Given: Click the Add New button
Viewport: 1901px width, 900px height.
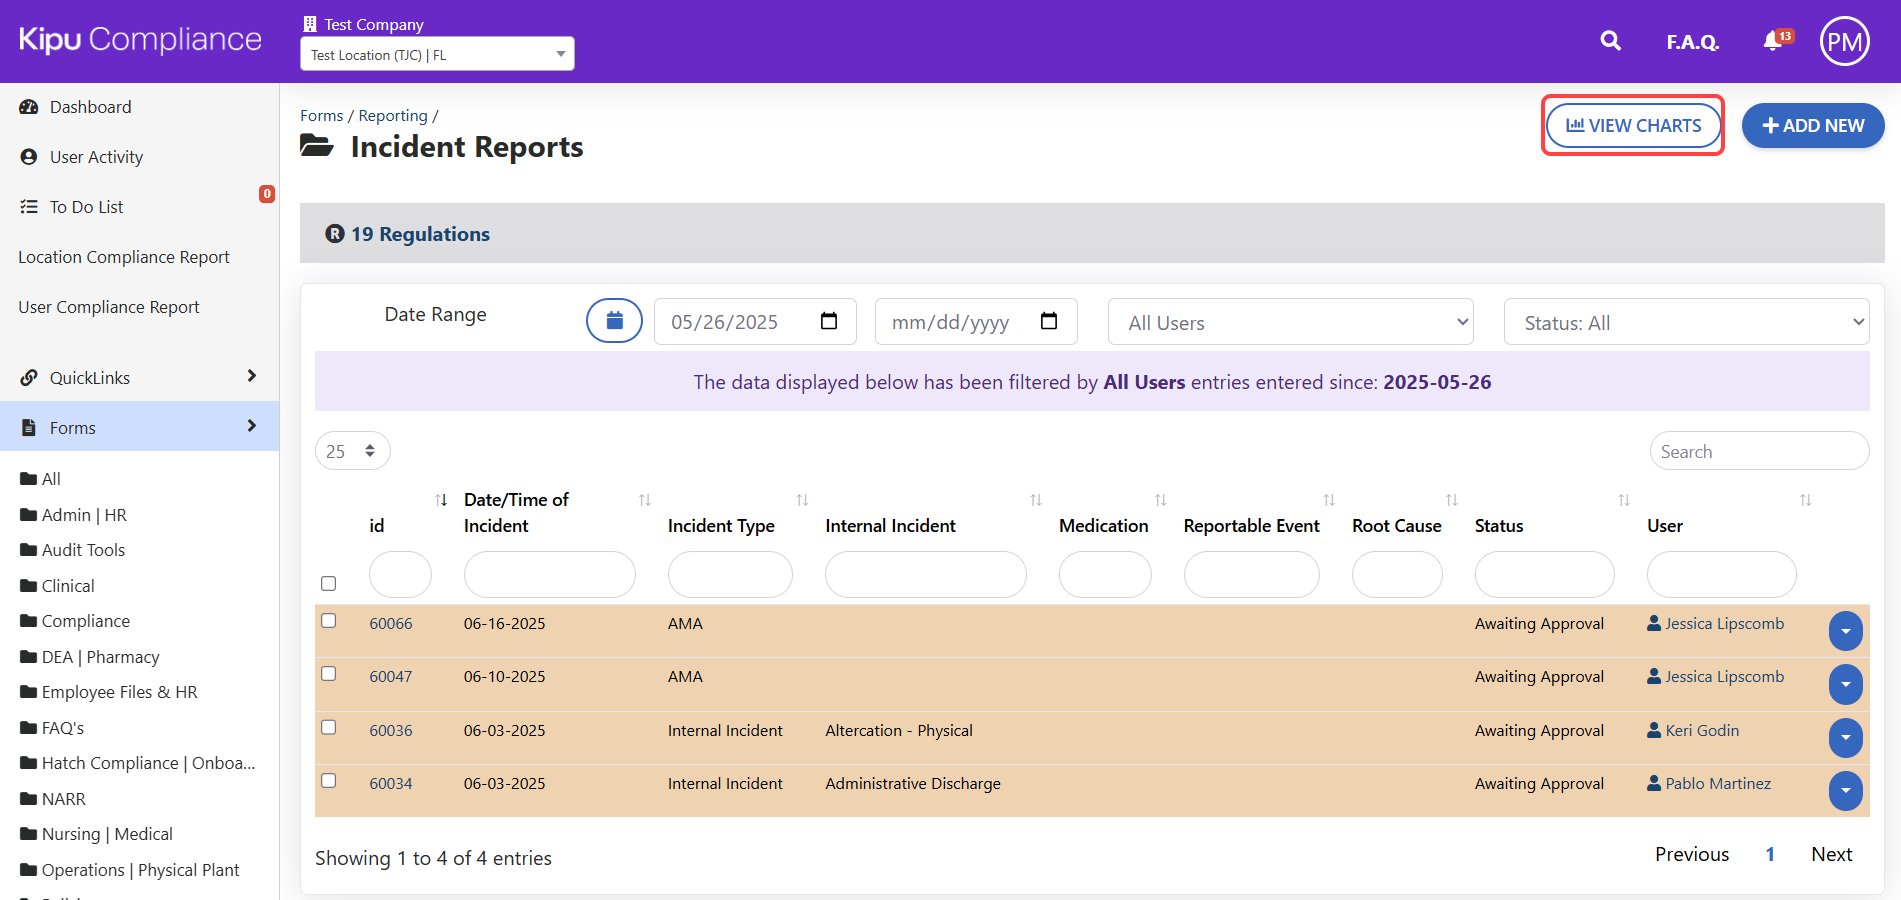Looking at the screenshot, I should click(1812, 126).
